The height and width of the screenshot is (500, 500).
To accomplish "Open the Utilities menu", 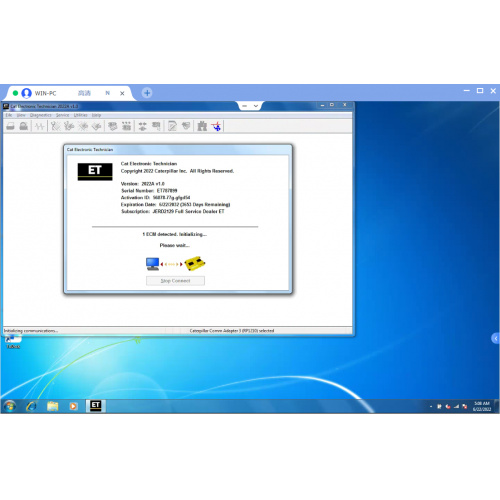I will point(80,115).
